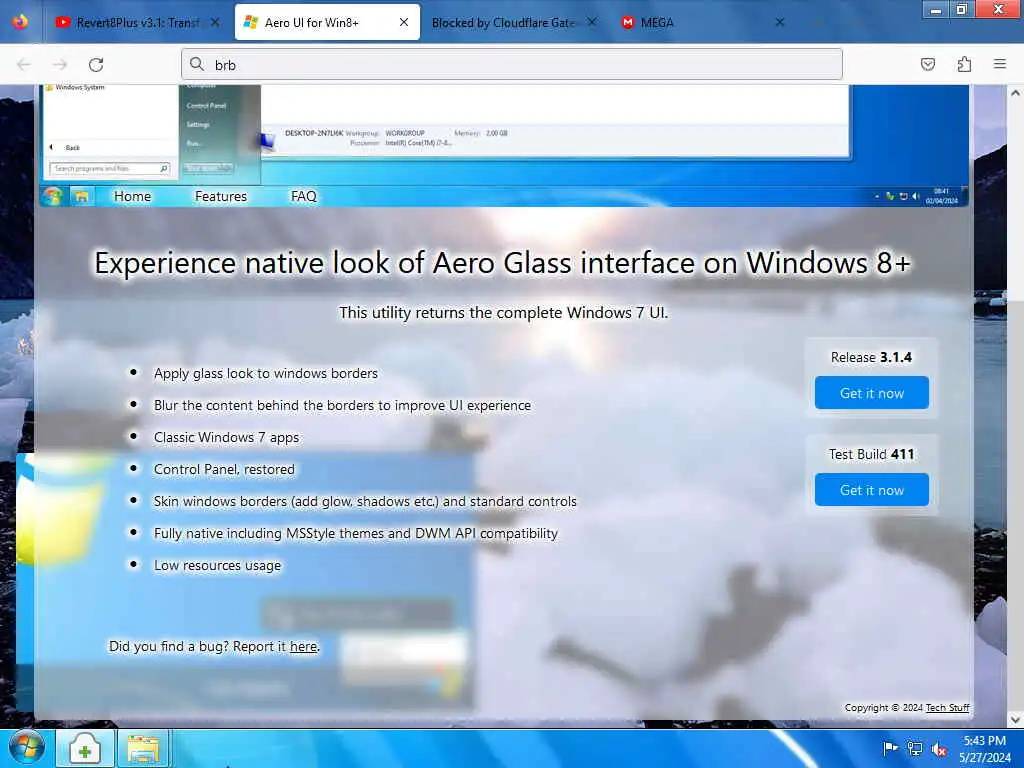Open the taskbar clock 5:43 PM
Screen dimensions: 1024x768
click(985, 749)
